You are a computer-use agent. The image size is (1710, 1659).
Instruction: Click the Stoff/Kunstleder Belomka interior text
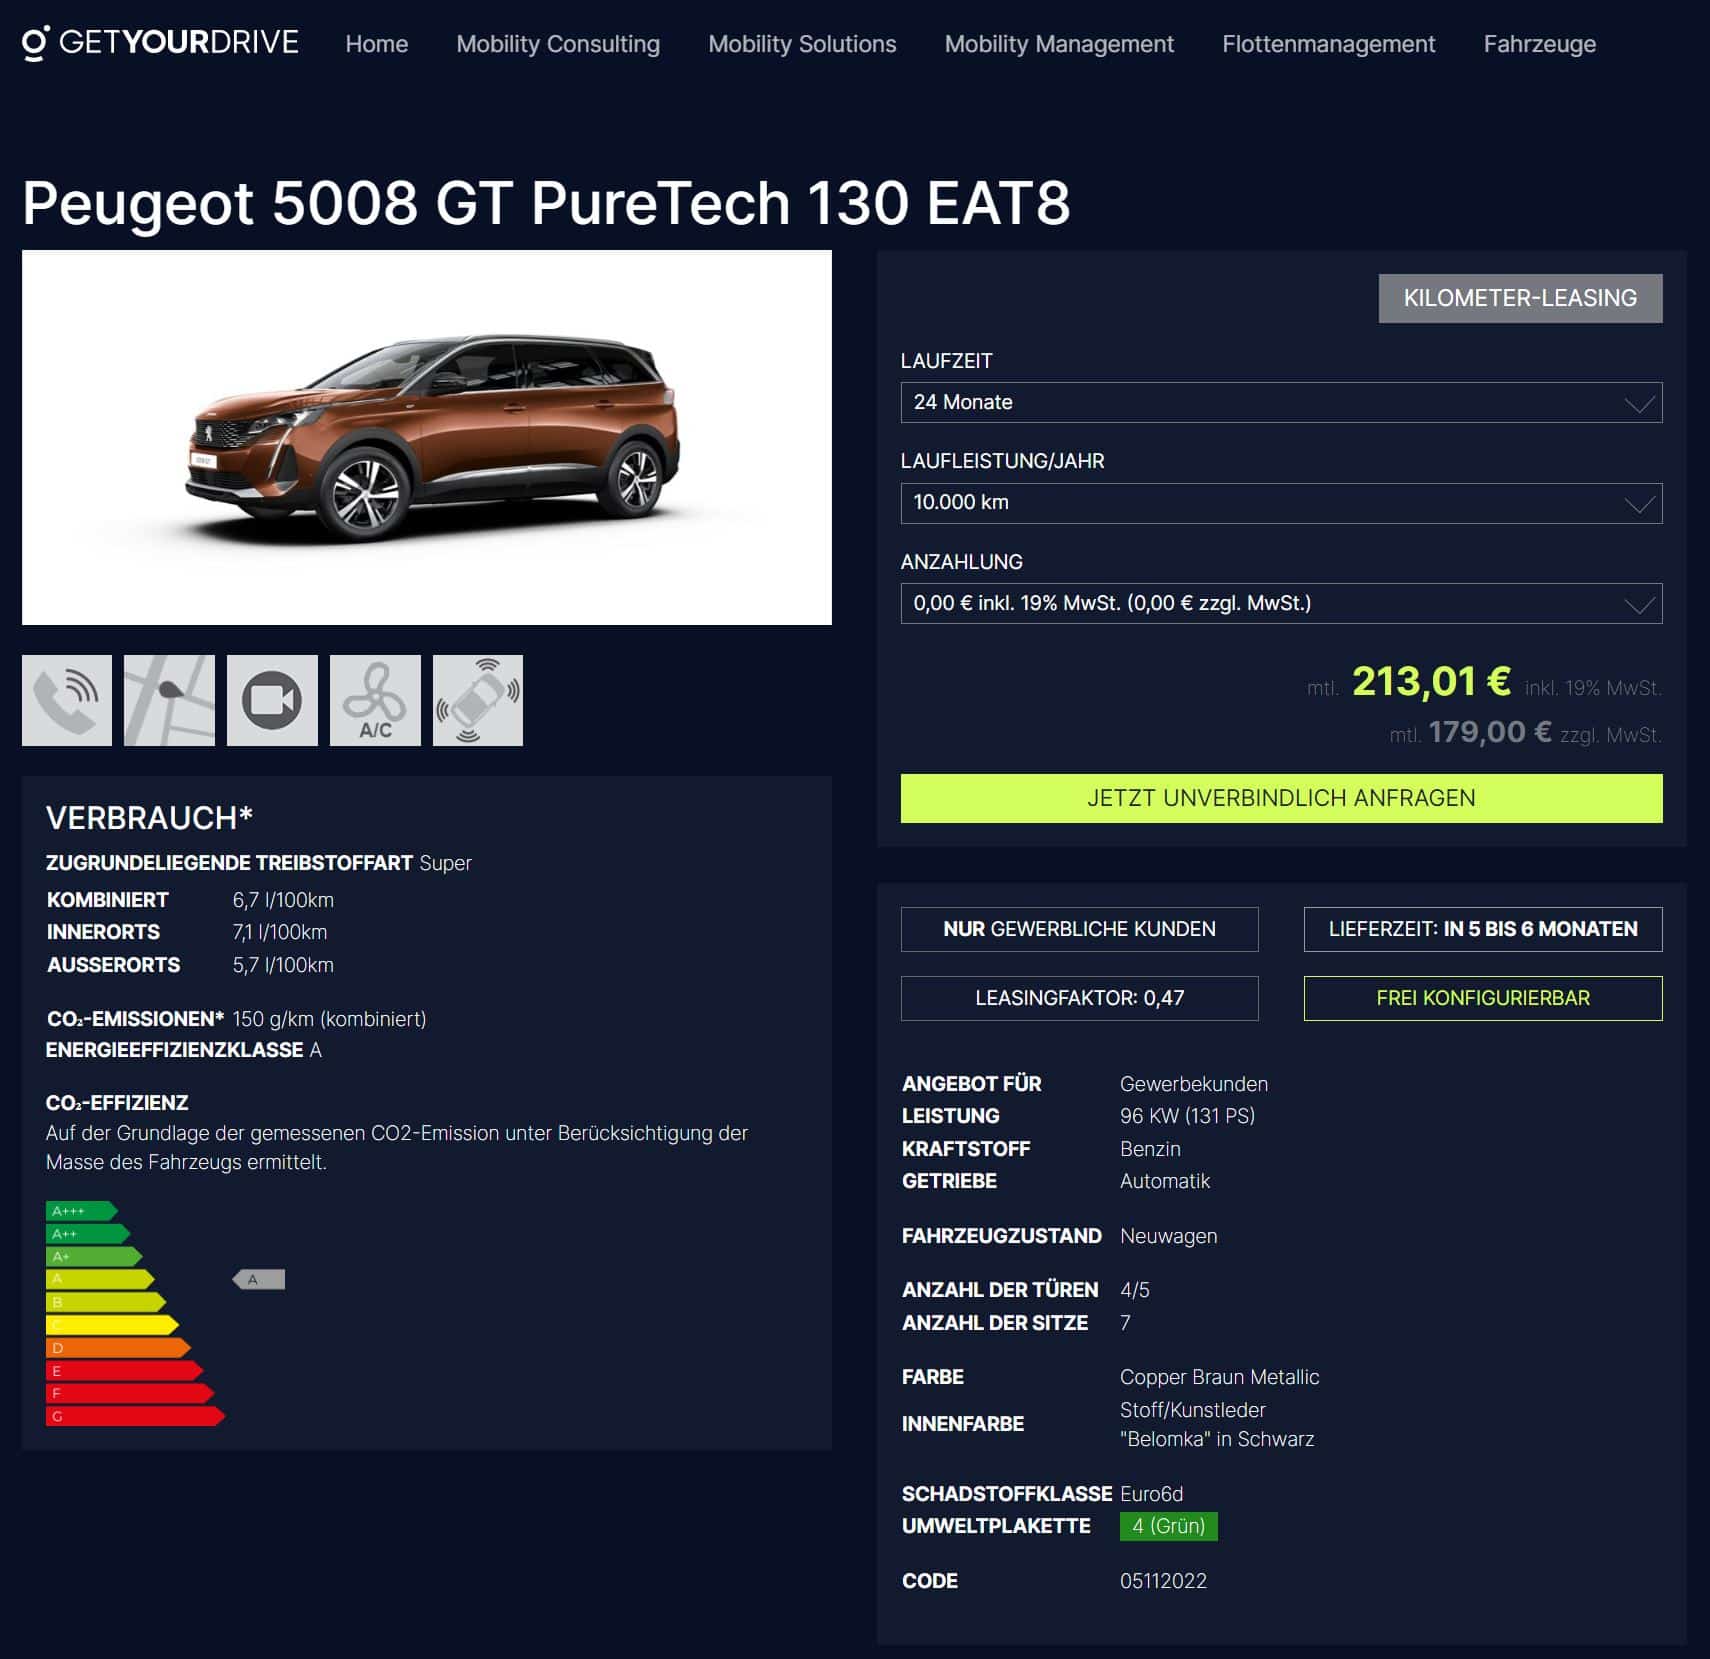tap(1217, 1424)
